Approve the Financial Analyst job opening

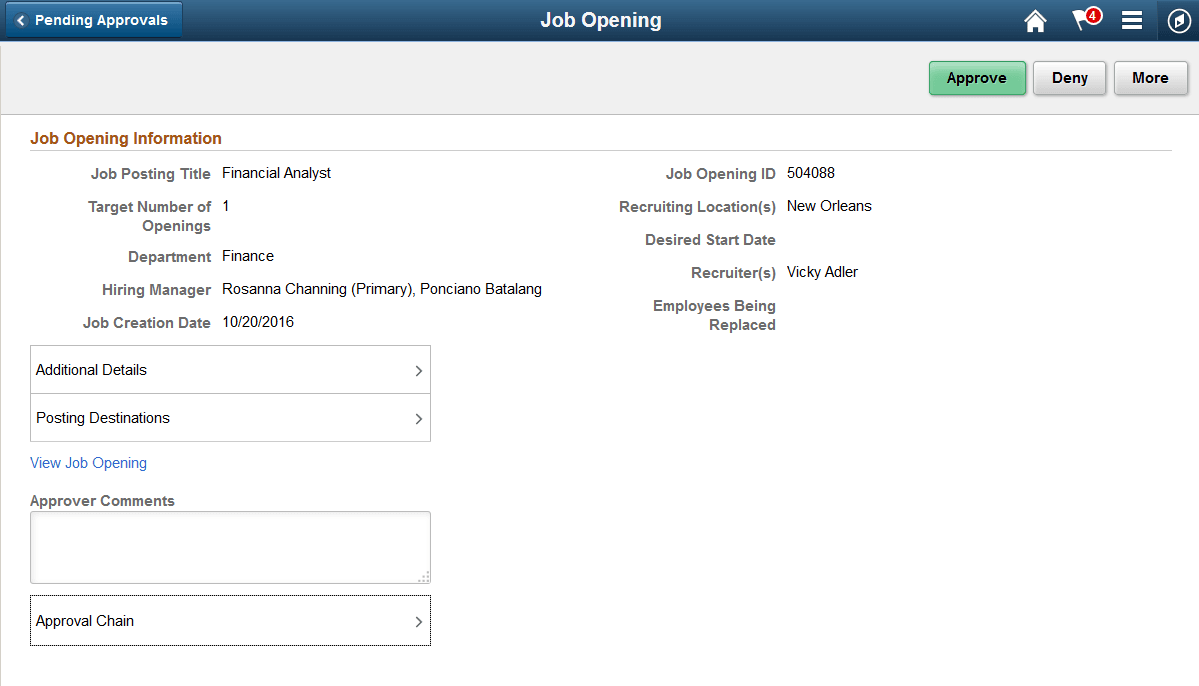pos(977,77)
